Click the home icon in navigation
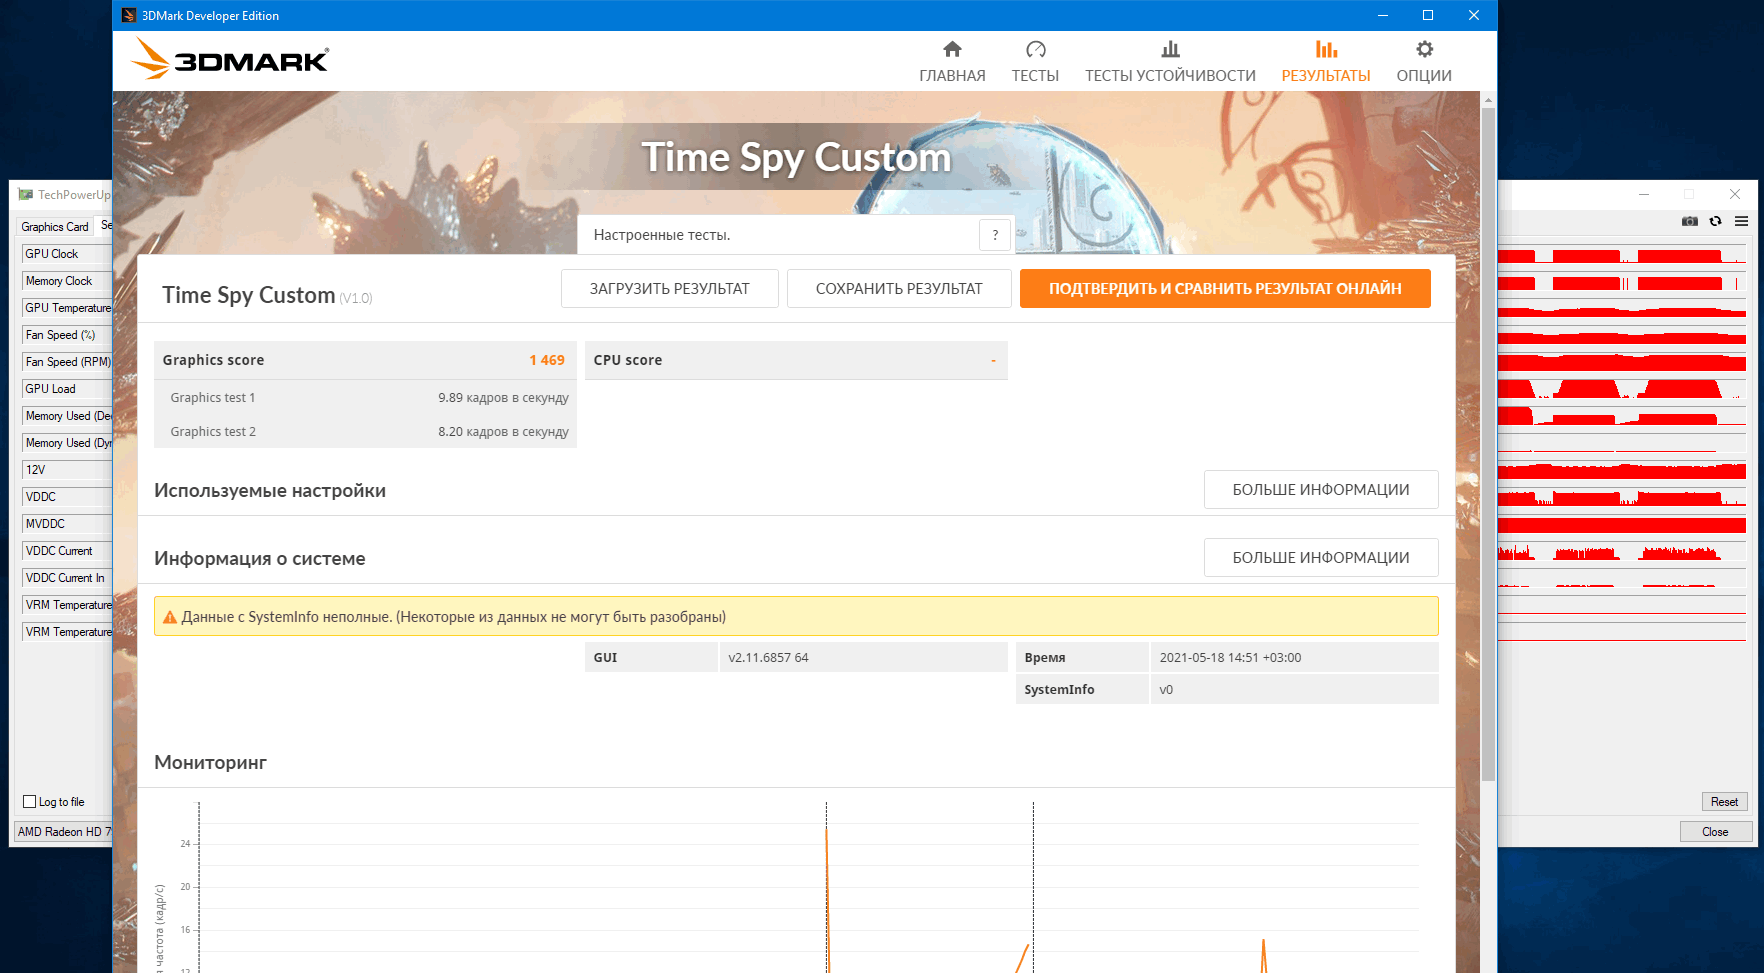Screen dimensions: 1764x973 [952, 49]
